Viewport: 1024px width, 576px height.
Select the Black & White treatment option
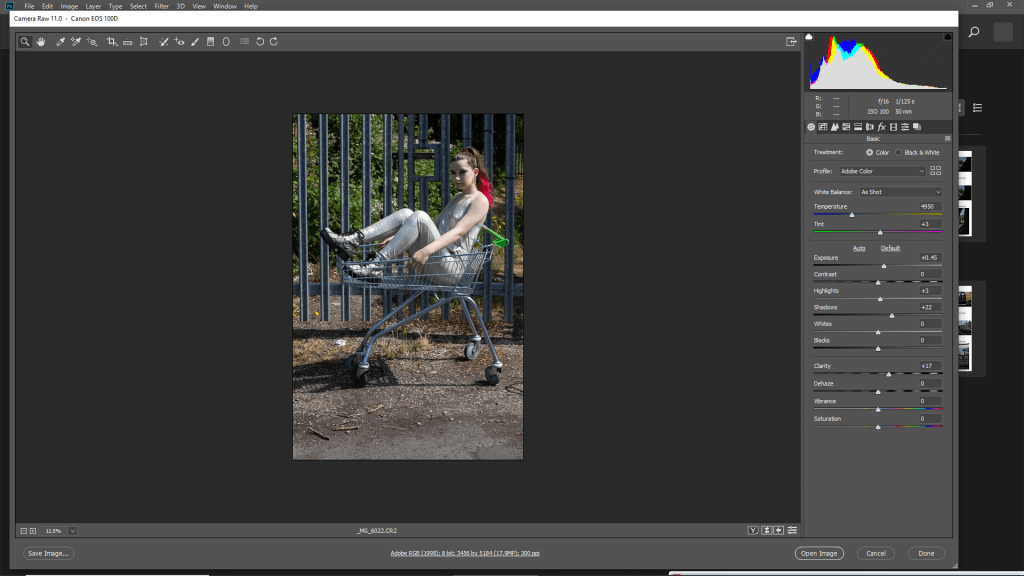[898, 152]
